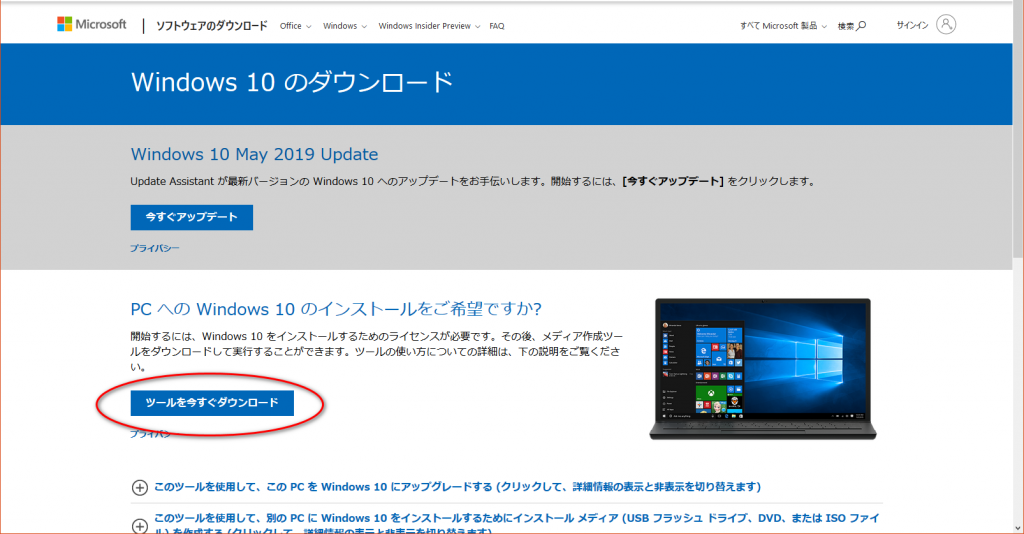
Task: Click the search magnifier icon
Action: 861,26
